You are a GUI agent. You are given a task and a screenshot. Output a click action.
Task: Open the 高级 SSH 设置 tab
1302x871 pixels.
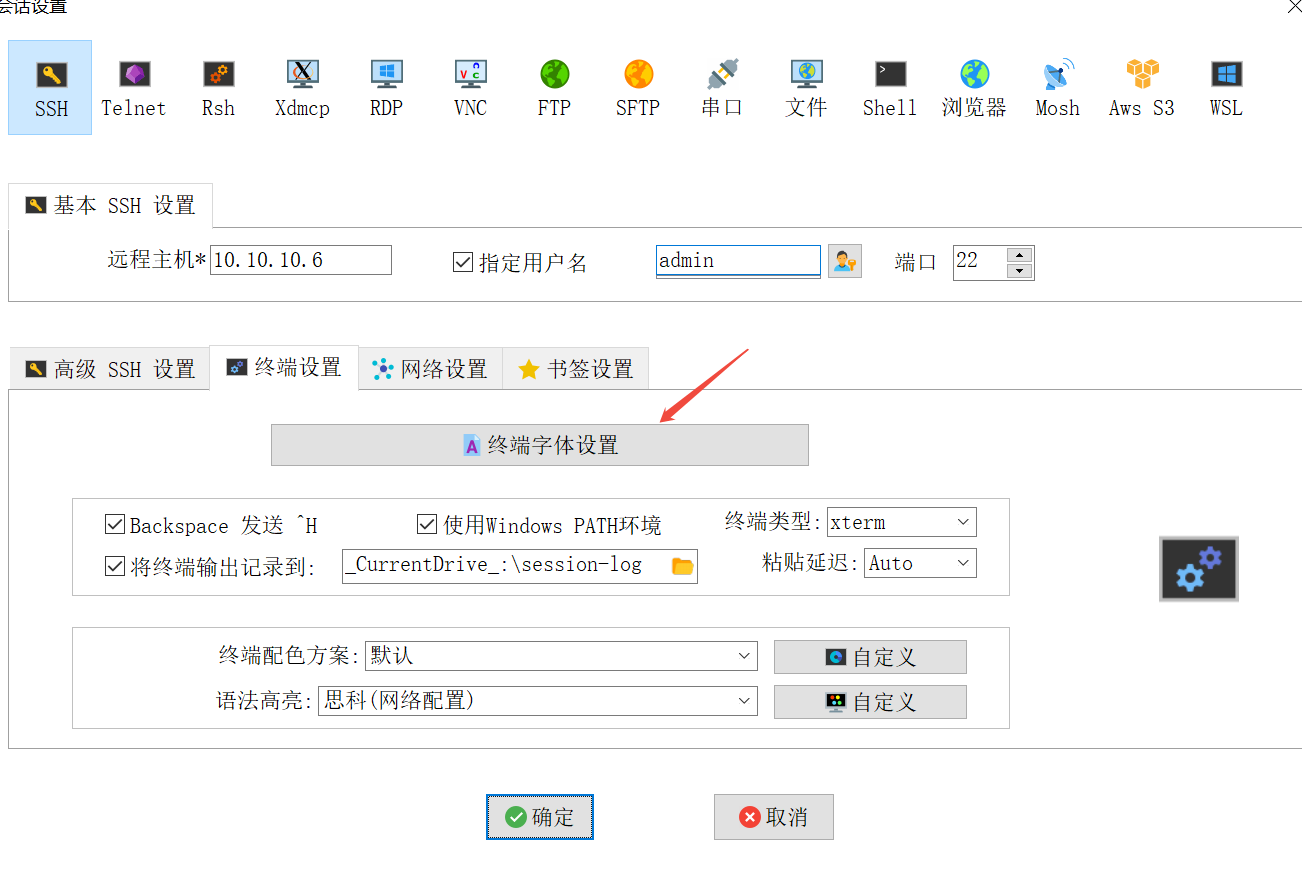tap(109, 368)
